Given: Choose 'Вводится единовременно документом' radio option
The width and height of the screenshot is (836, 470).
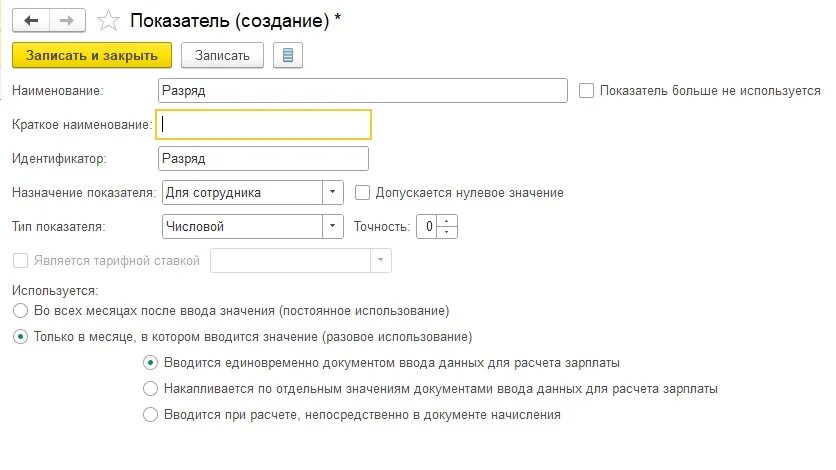Looking at the screenshot, I should (x=151, y=362).
